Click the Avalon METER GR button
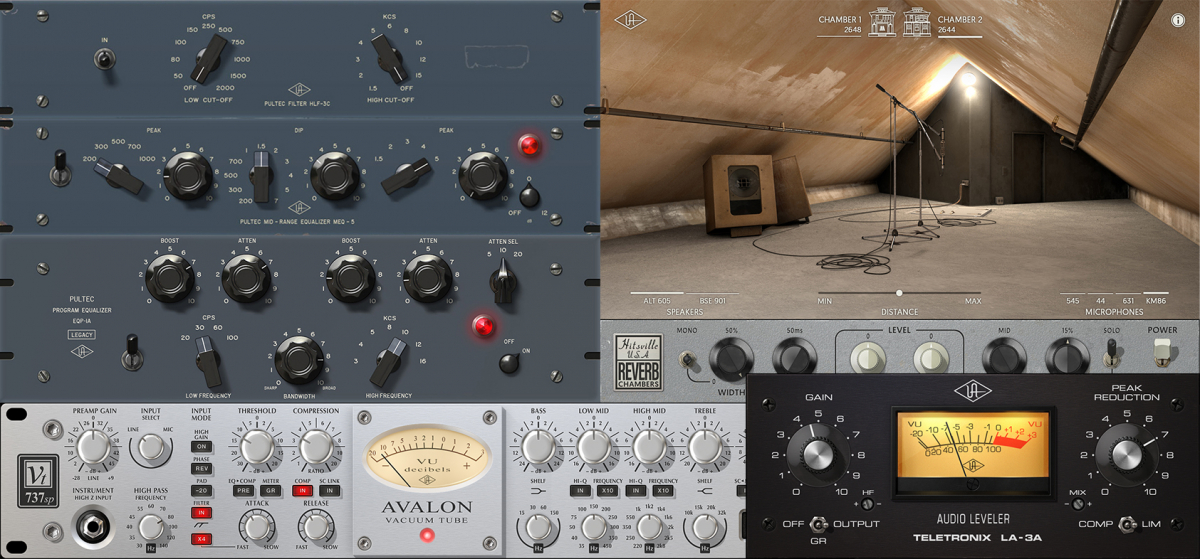 [x=272, y=491]
